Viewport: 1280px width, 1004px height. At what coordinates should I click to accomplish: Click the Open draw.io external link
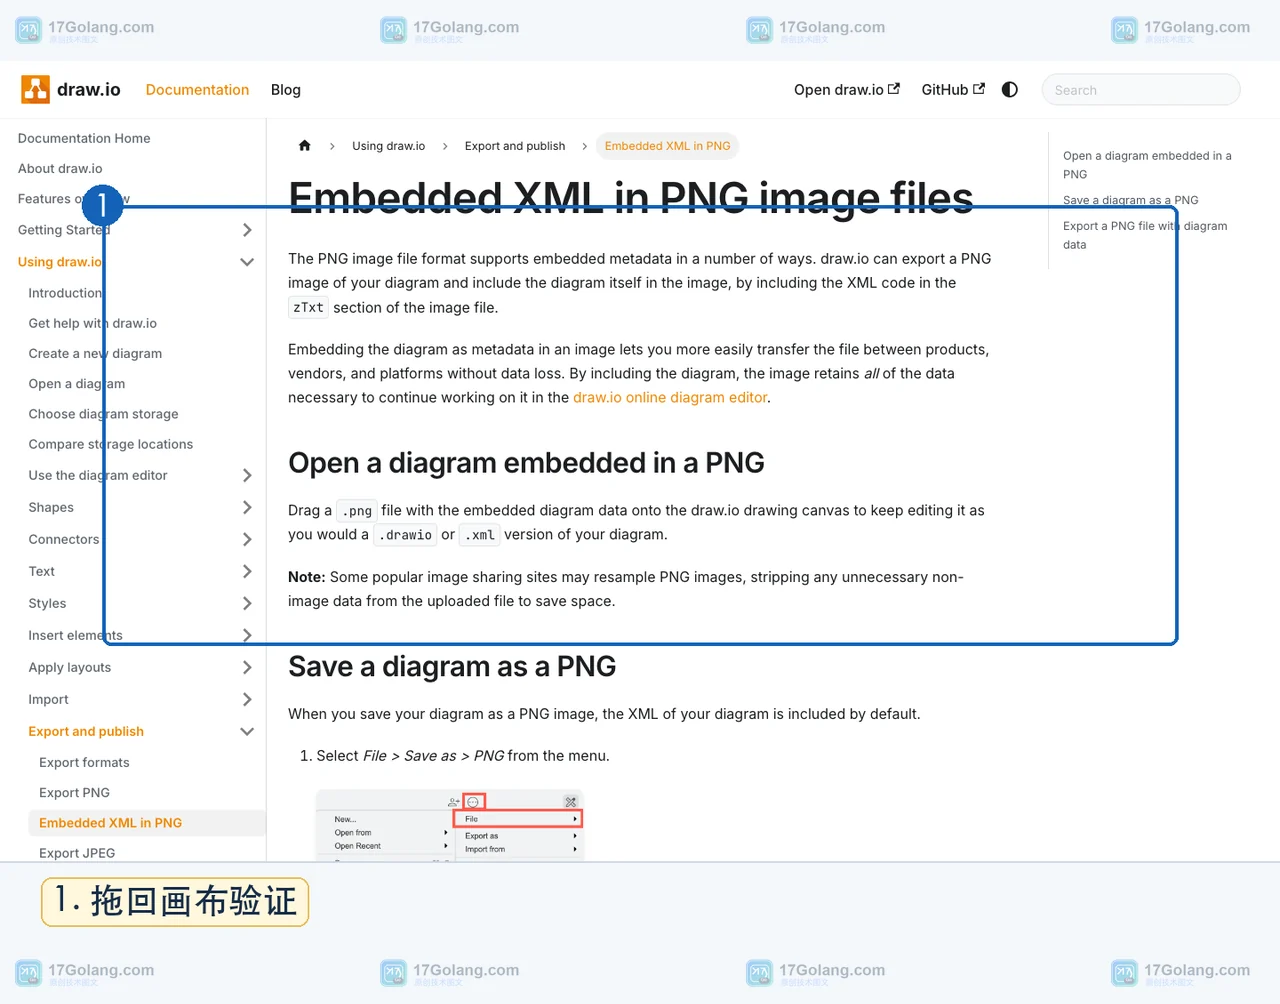tap(847, 89)
